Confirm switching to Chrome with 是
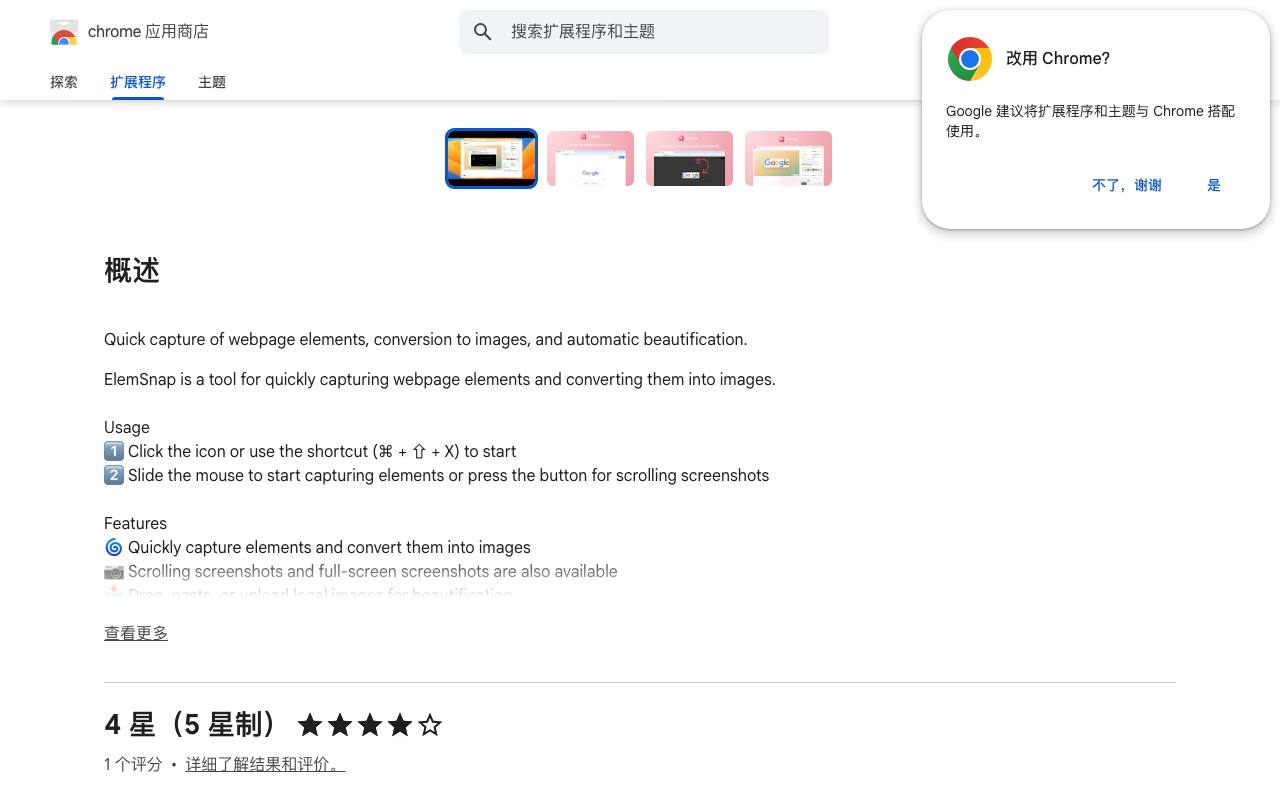 coord(1214,185)
